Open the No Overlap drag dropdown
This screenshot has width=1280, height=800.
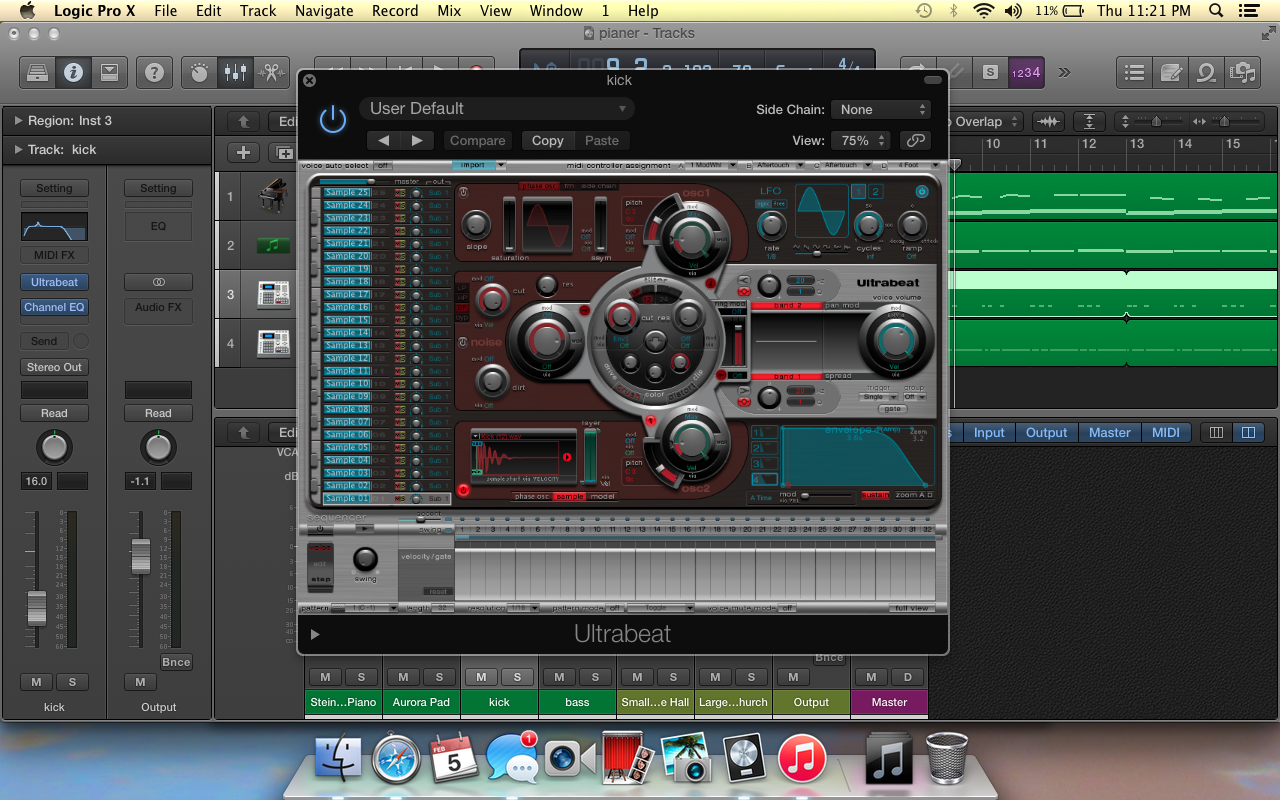985,121
